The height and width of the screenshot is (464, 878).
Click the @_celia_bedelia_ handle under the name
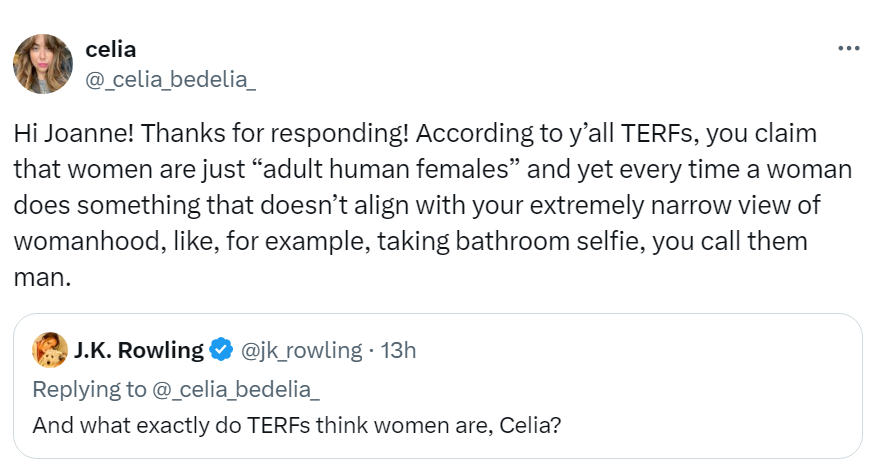click(170, 78)
